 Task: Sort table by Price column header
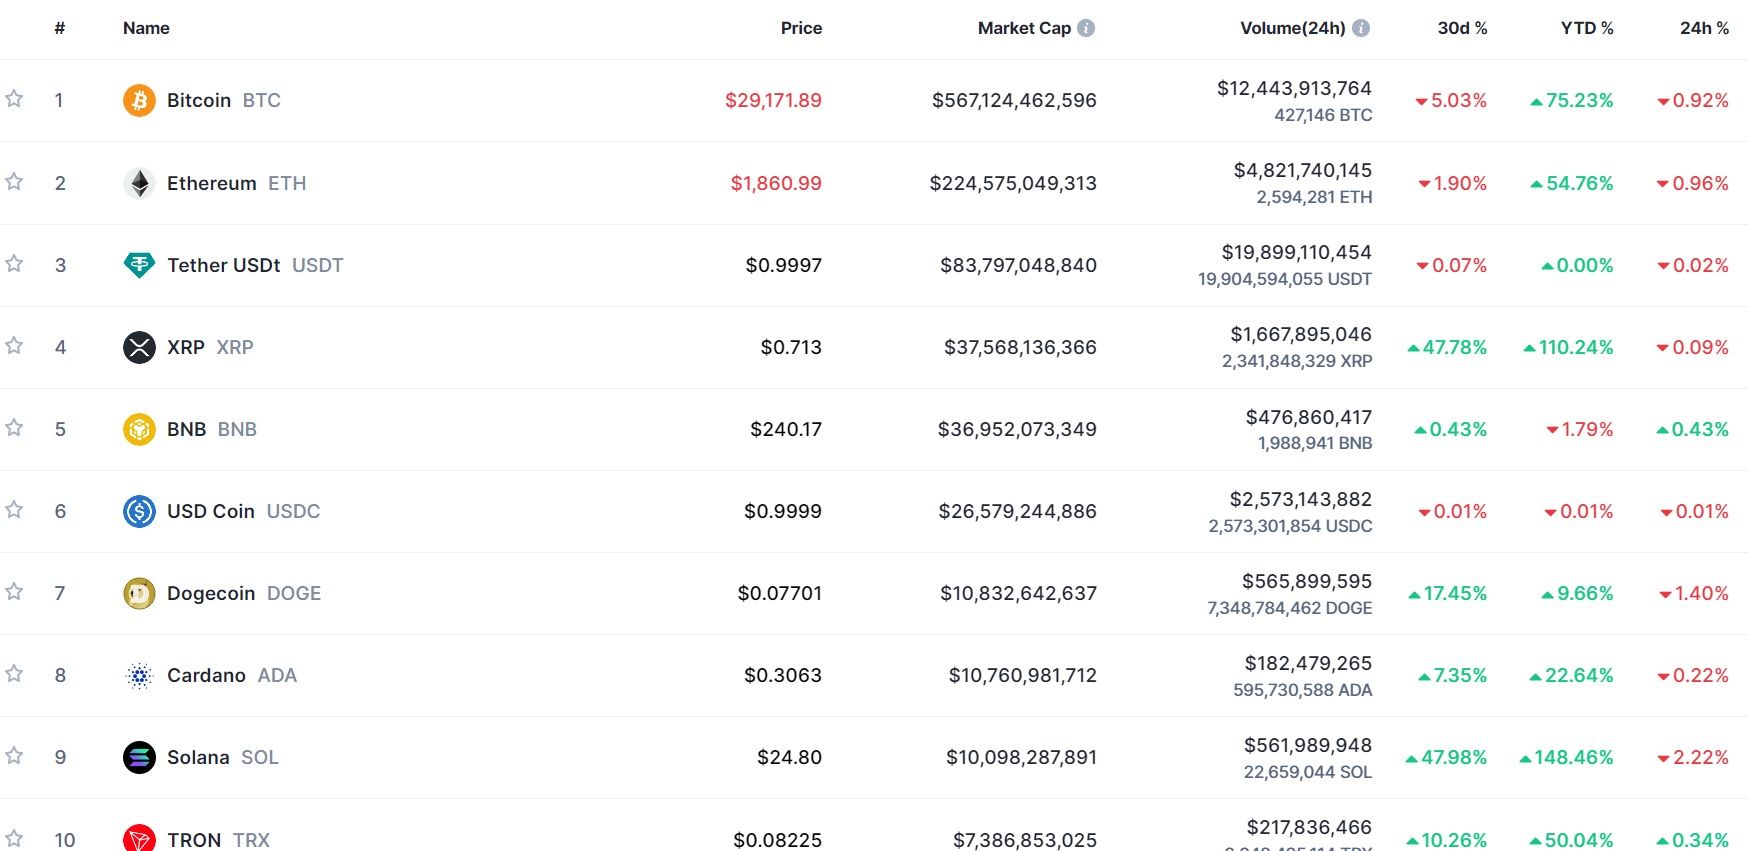point(801,28)
